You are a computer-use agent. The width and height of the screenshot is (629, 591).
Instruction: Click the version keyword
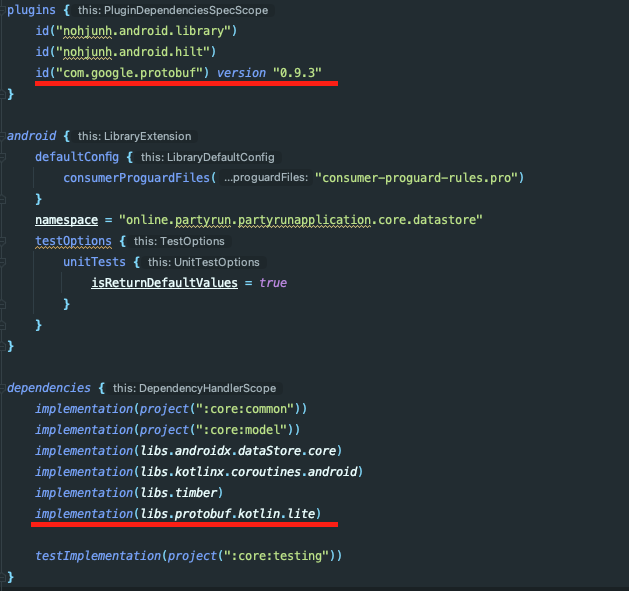[241, 73]
